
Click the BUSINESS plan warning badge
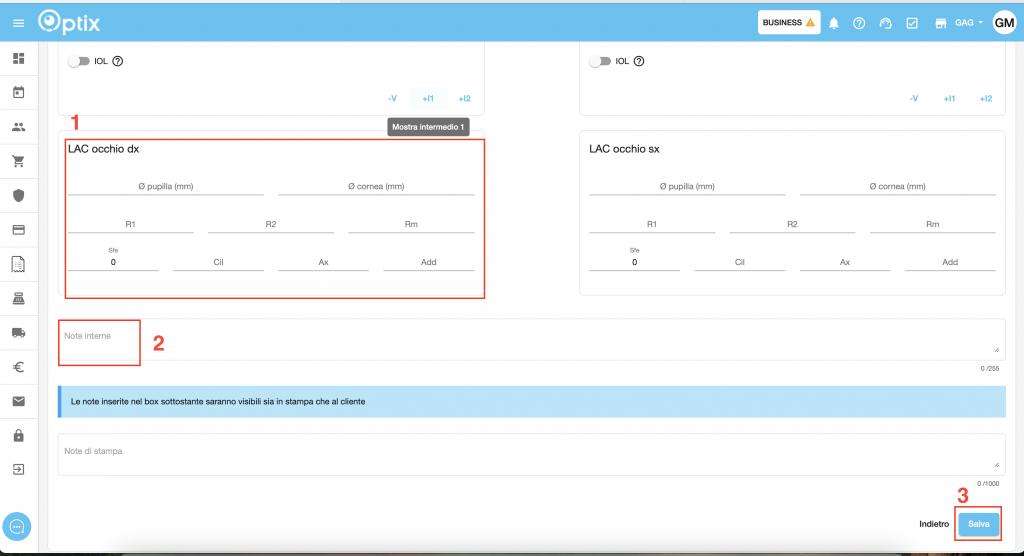(x=788, y=22)
